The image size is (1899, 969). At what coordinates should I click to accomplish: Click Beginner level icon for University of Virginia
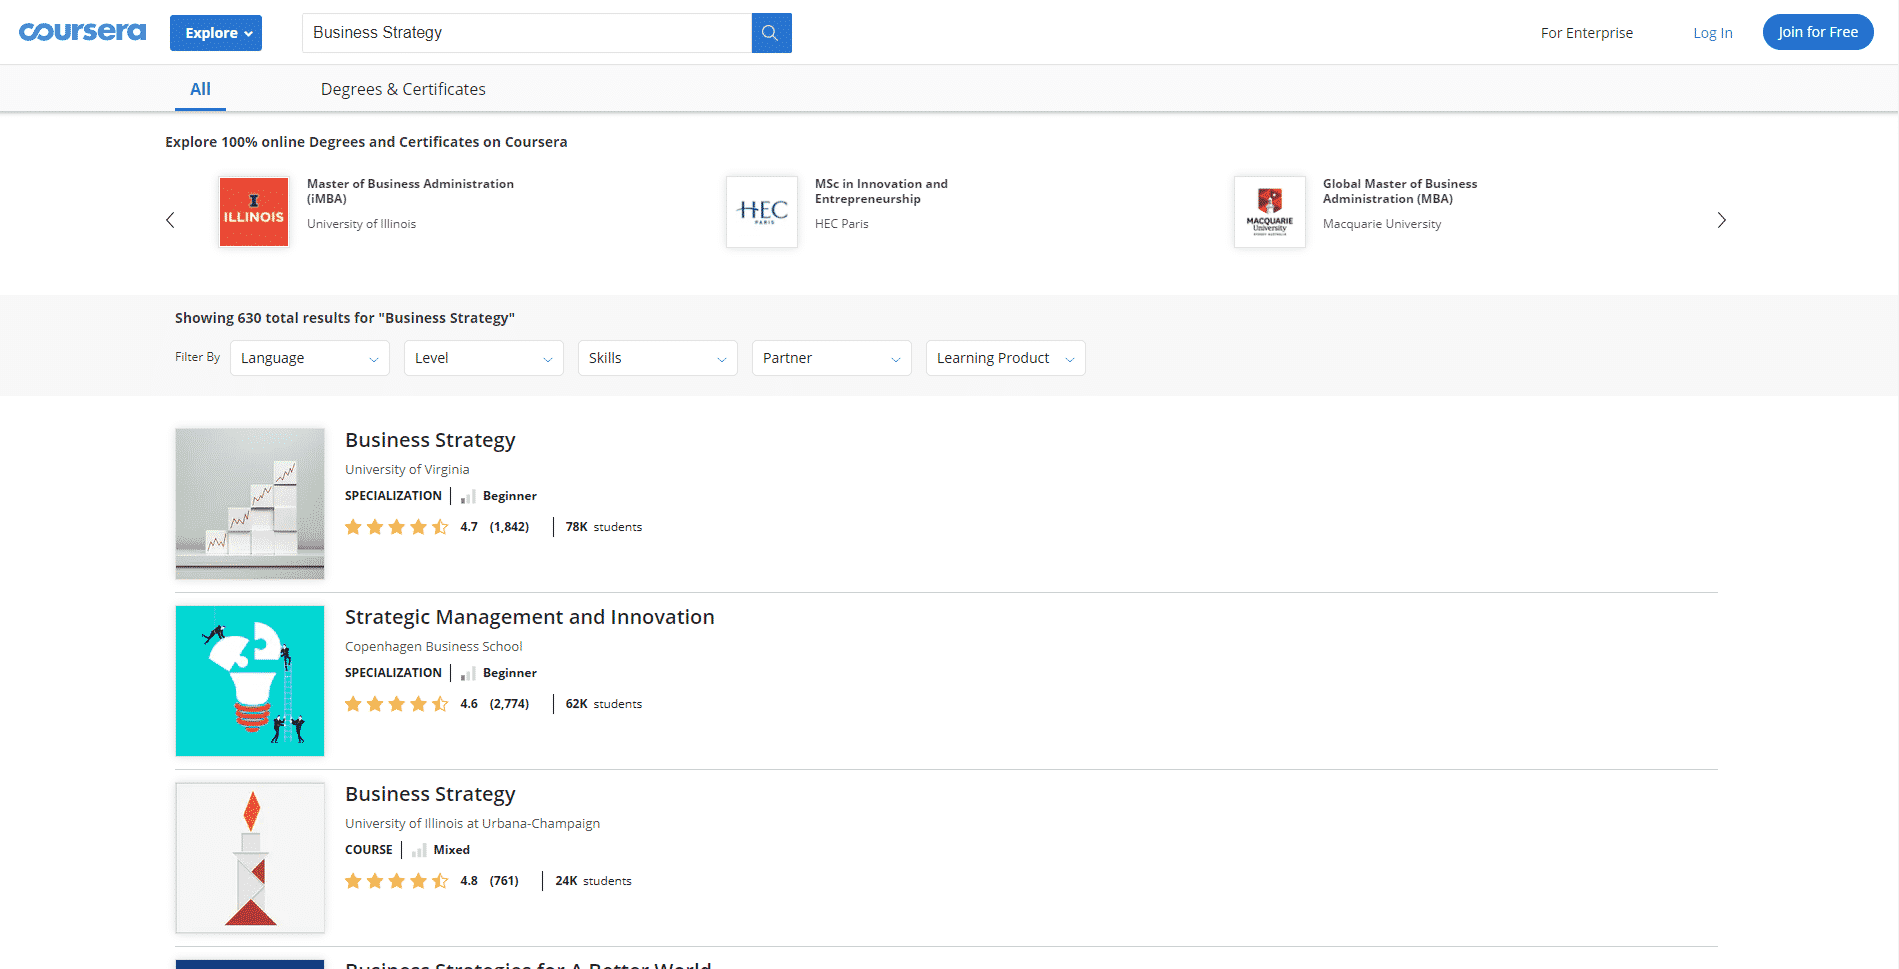[x=467, y=496]
